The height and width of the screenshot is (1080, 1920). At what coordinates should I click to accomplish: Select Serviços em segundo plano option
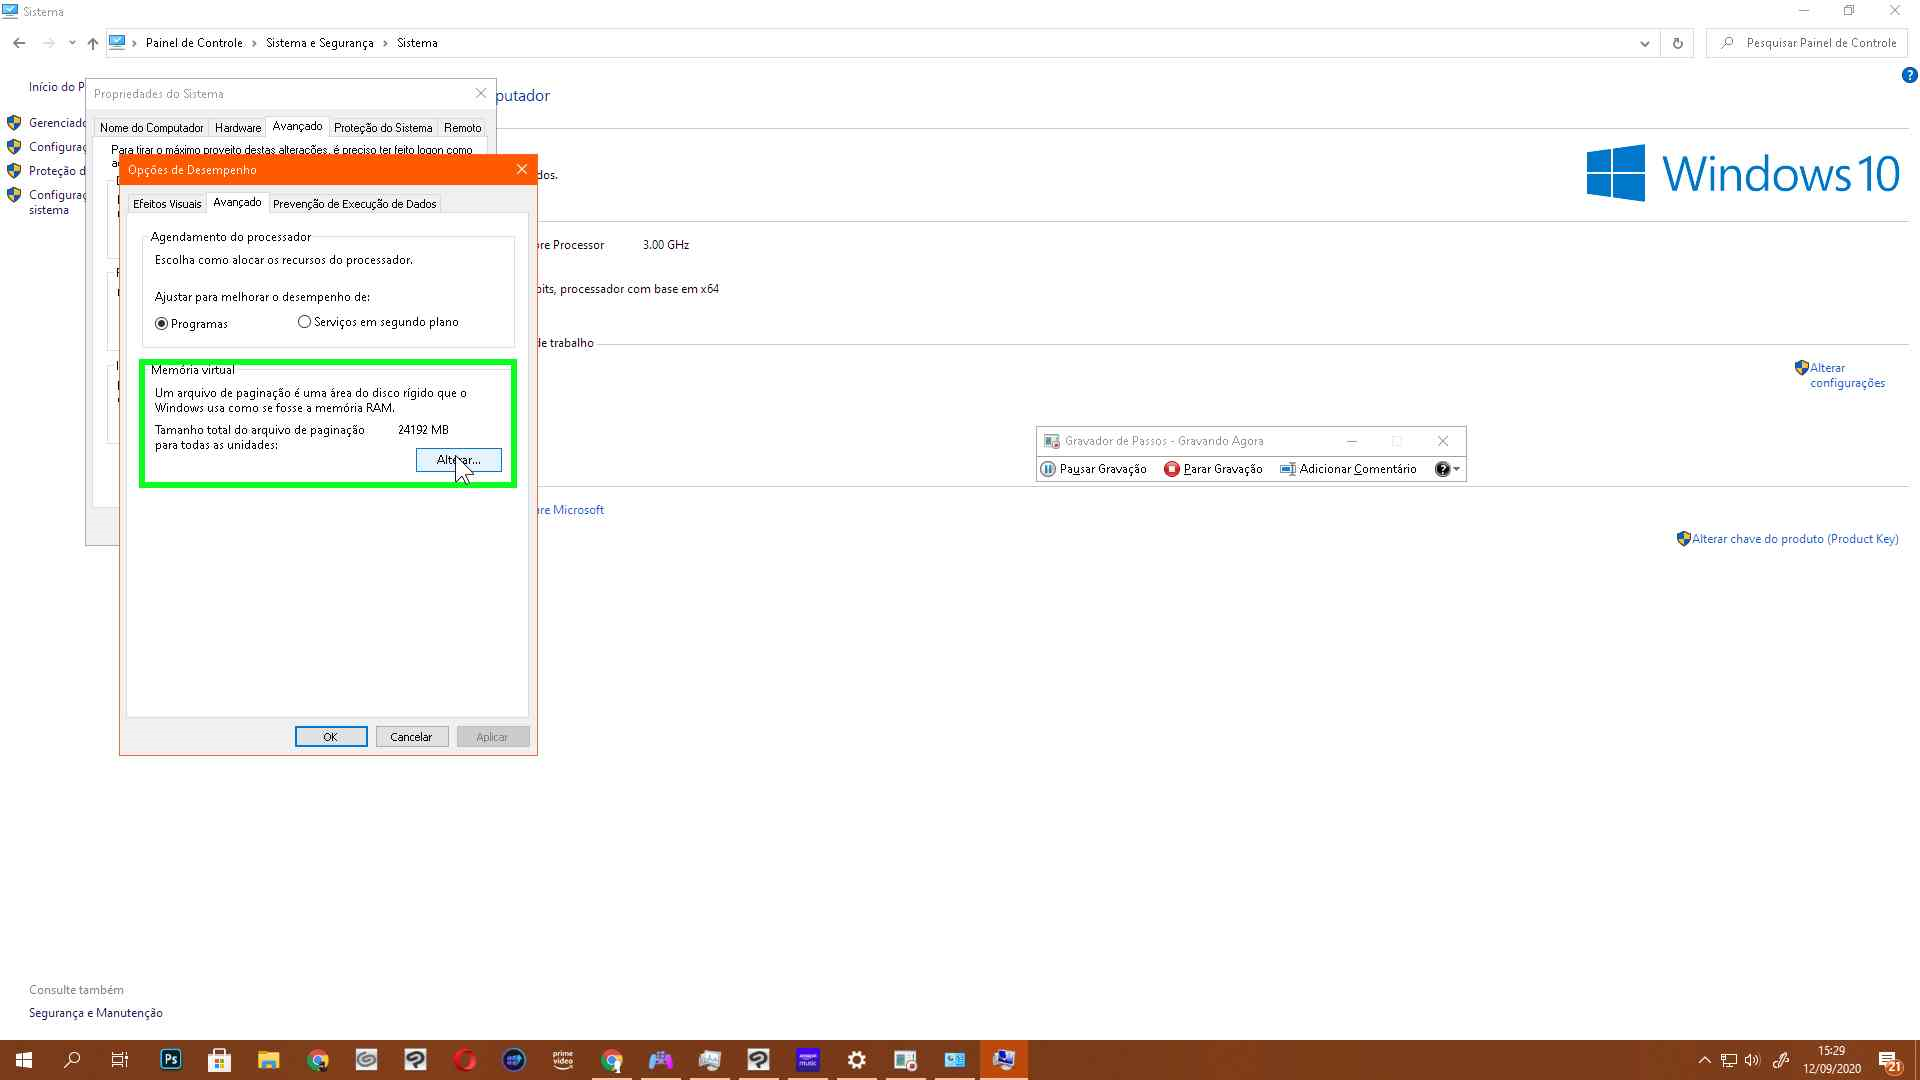click(304, 322)
